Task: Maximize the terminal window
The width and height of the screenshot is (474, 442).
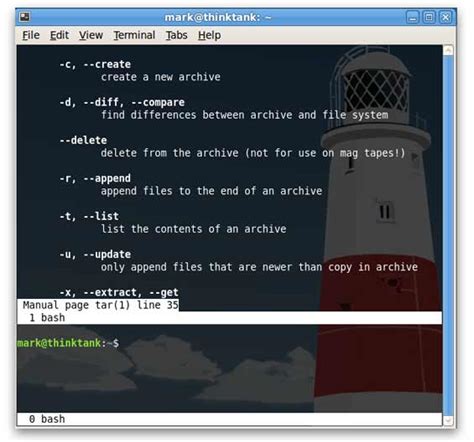Action: tap(429, 17)
